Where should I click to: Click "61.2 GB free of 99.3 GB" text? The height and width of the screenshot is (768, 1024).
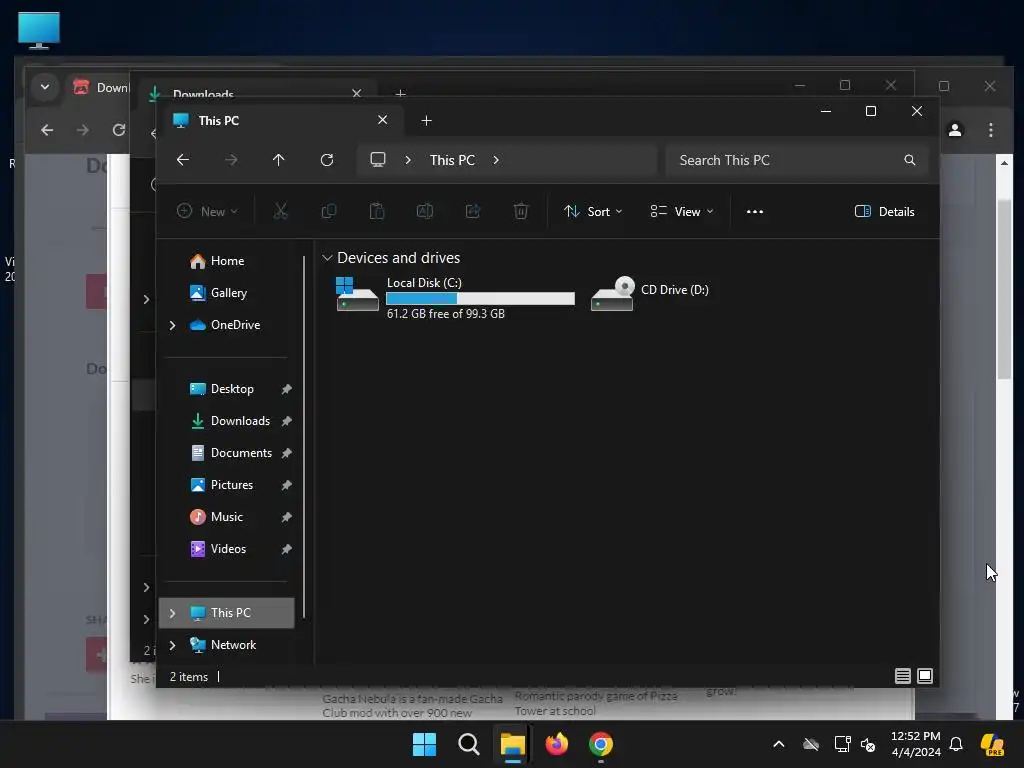[x=445, y=314]
